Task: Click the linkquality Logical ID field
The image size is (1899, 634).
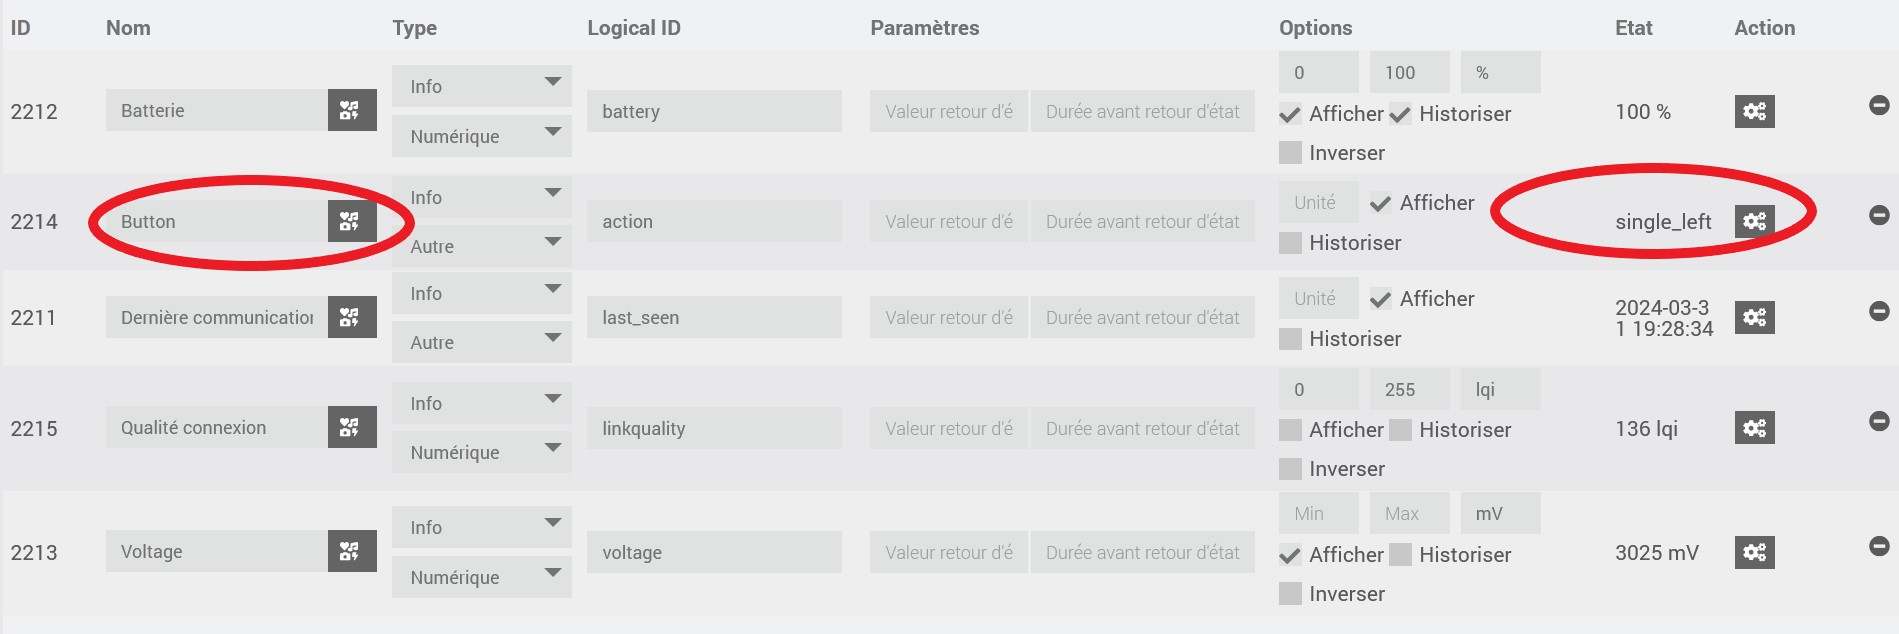Action: (x=713, y=429)
